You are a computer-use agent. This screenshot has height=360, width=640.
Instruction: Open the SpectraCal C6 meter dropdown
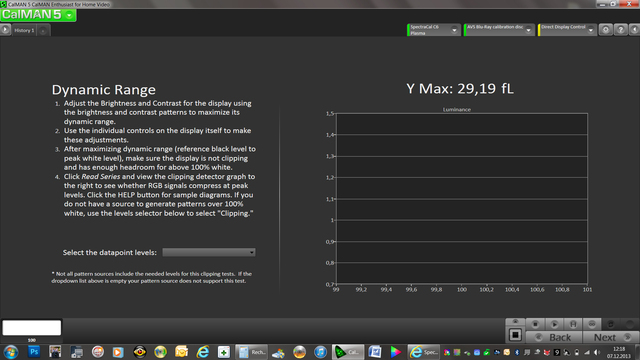click(x=433, y=30)
